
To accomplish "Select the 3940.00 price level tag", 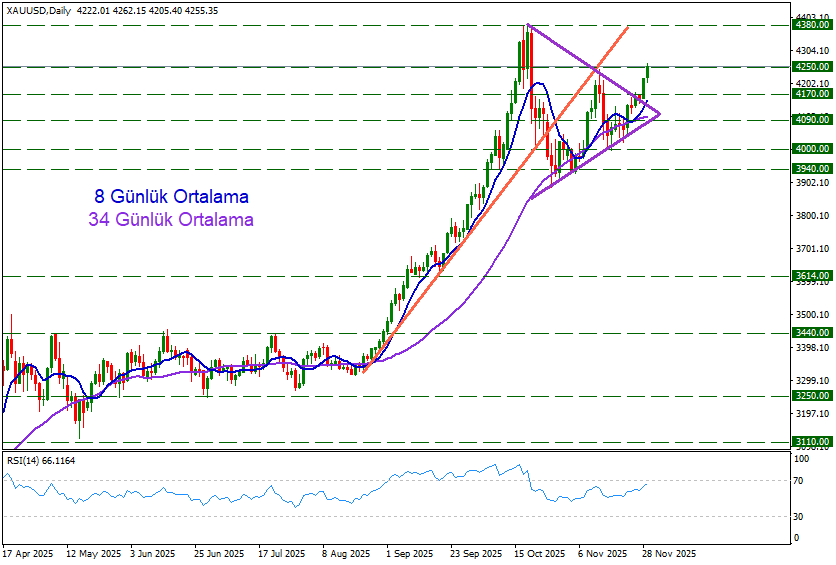I will click(811, 169).
